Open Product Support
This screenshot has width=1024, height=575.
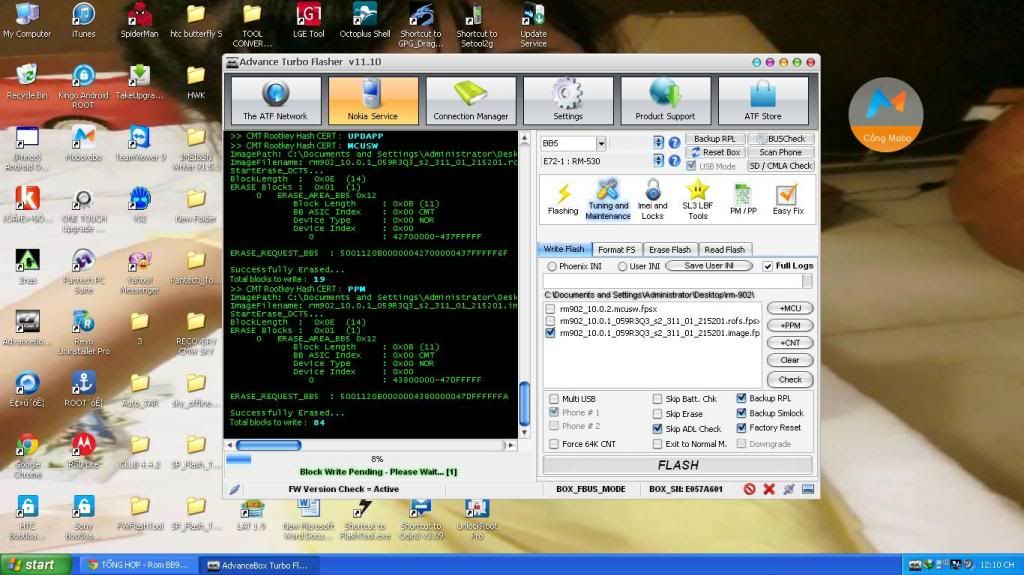tap(665, 100)
